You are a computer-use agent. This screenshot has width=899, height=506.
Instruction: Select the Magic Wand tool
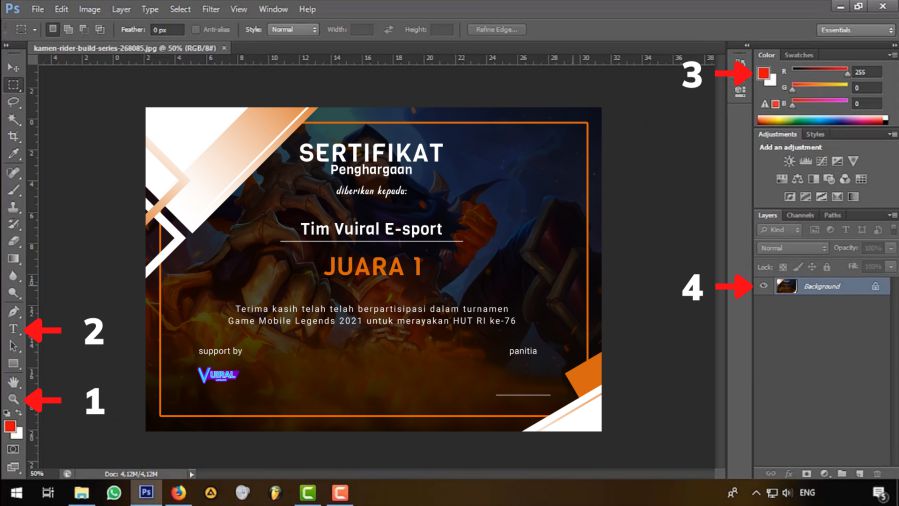pyautogui.click(x=13, y=119)
